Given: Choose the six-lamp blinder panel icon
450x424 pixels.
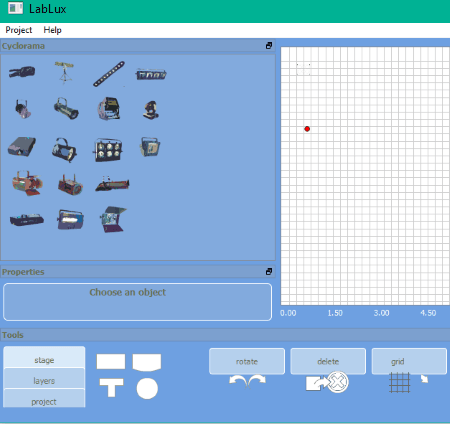Looking at the screenshot, I should [x=108, y=150].
